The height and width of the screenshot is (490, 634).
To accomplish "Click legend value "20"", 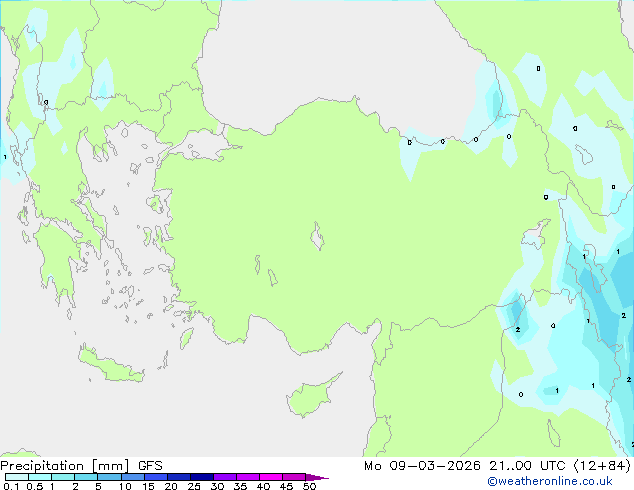I will click(171, 486).
